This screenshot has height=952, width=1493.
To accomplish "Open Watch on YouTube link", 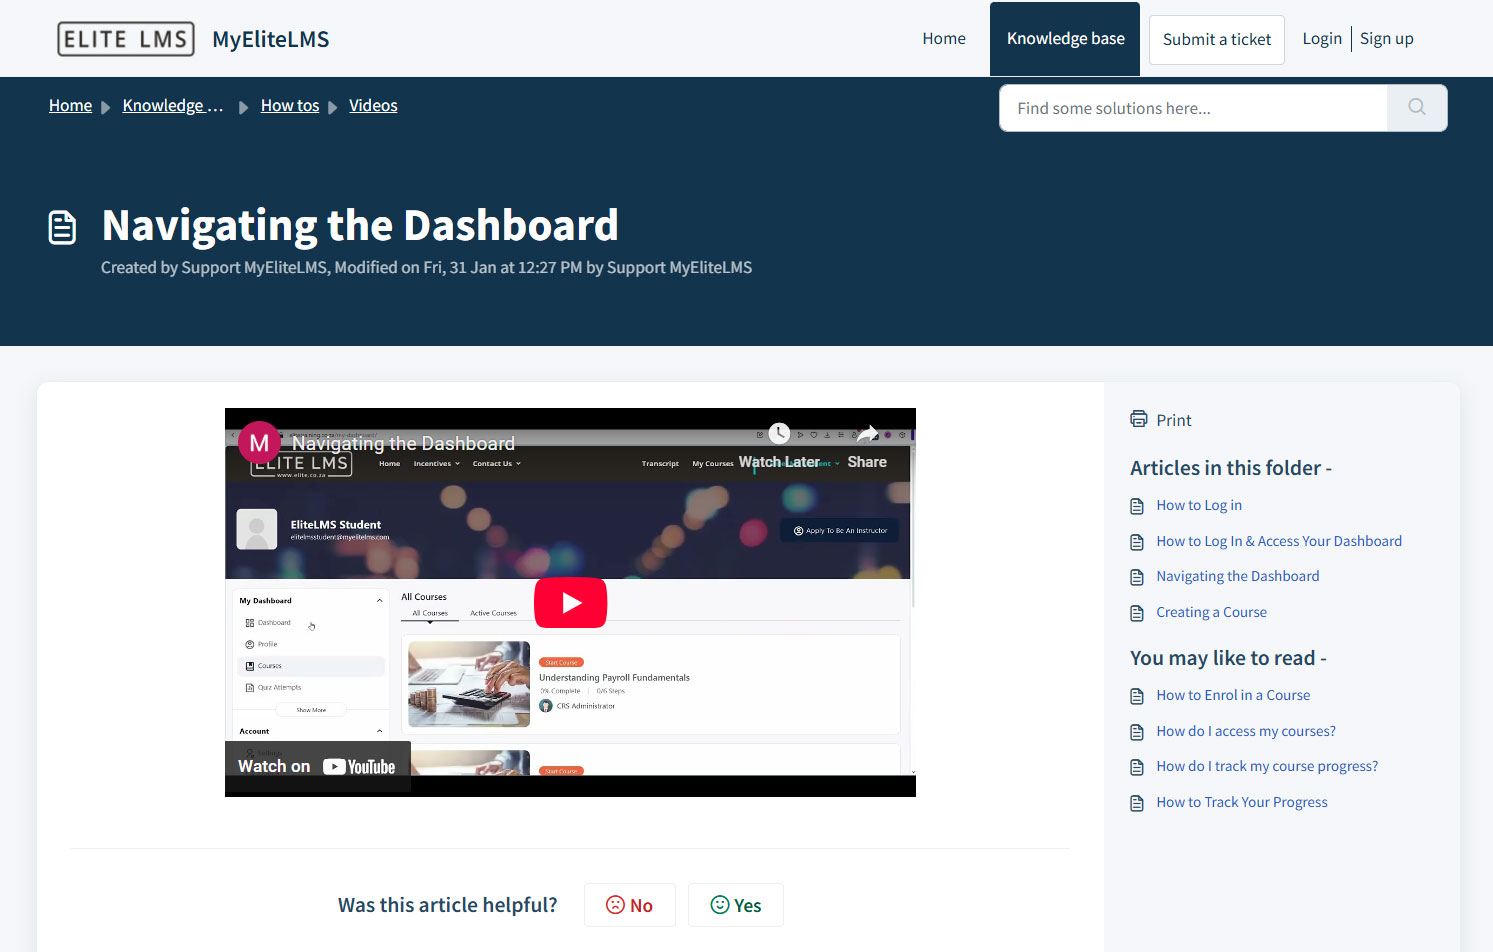I will click(x=317, y=767).
